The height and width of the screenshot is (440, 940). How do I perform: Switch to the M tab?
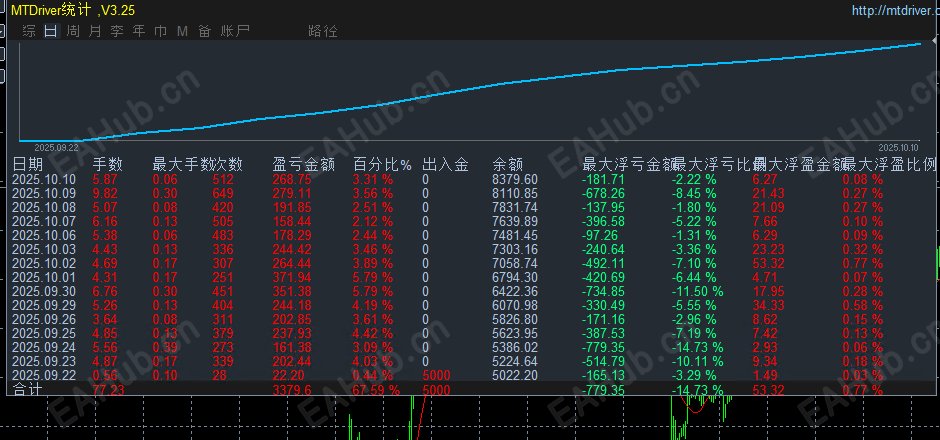click(182, 31)
